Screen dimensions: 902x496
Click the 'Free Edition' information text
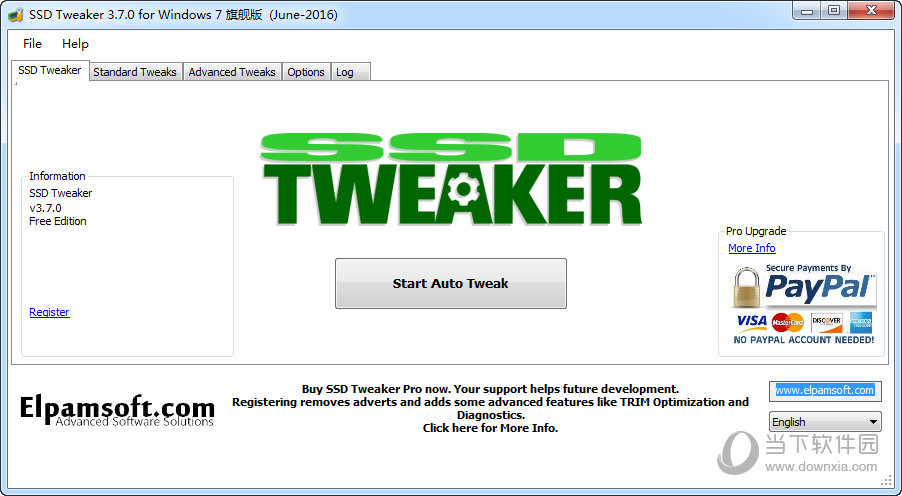(x=58, y=221)
